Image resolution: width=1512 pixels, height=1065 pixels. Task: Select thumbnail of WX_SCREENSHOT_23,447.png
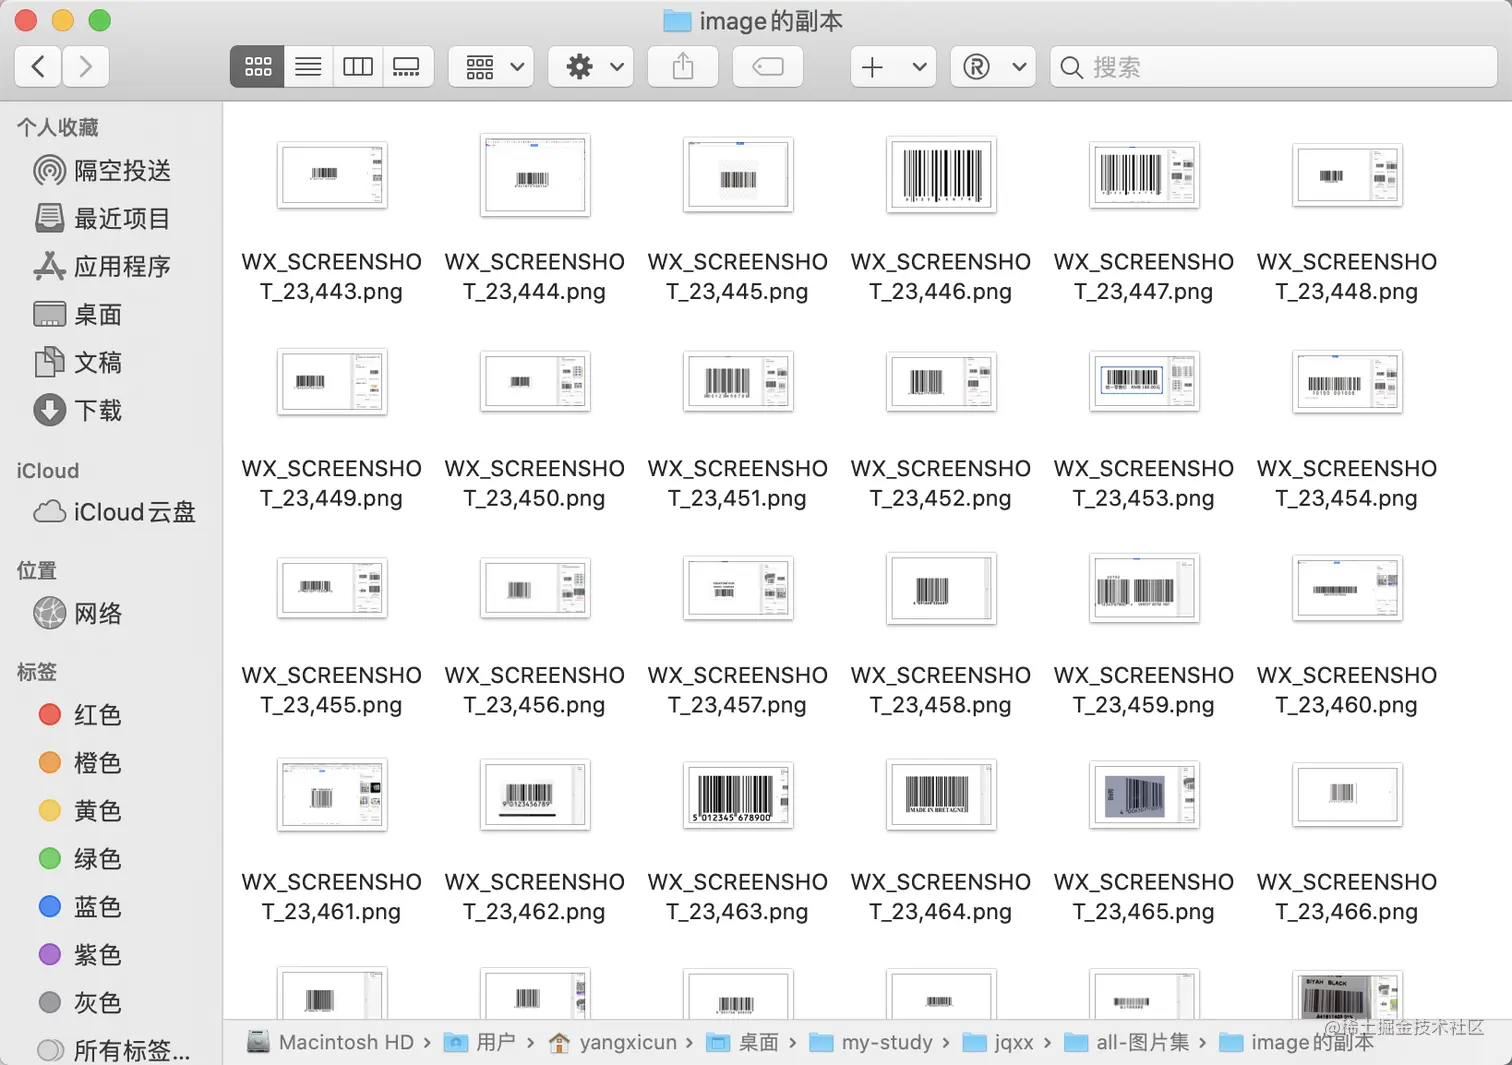(x=1144, y=175)
